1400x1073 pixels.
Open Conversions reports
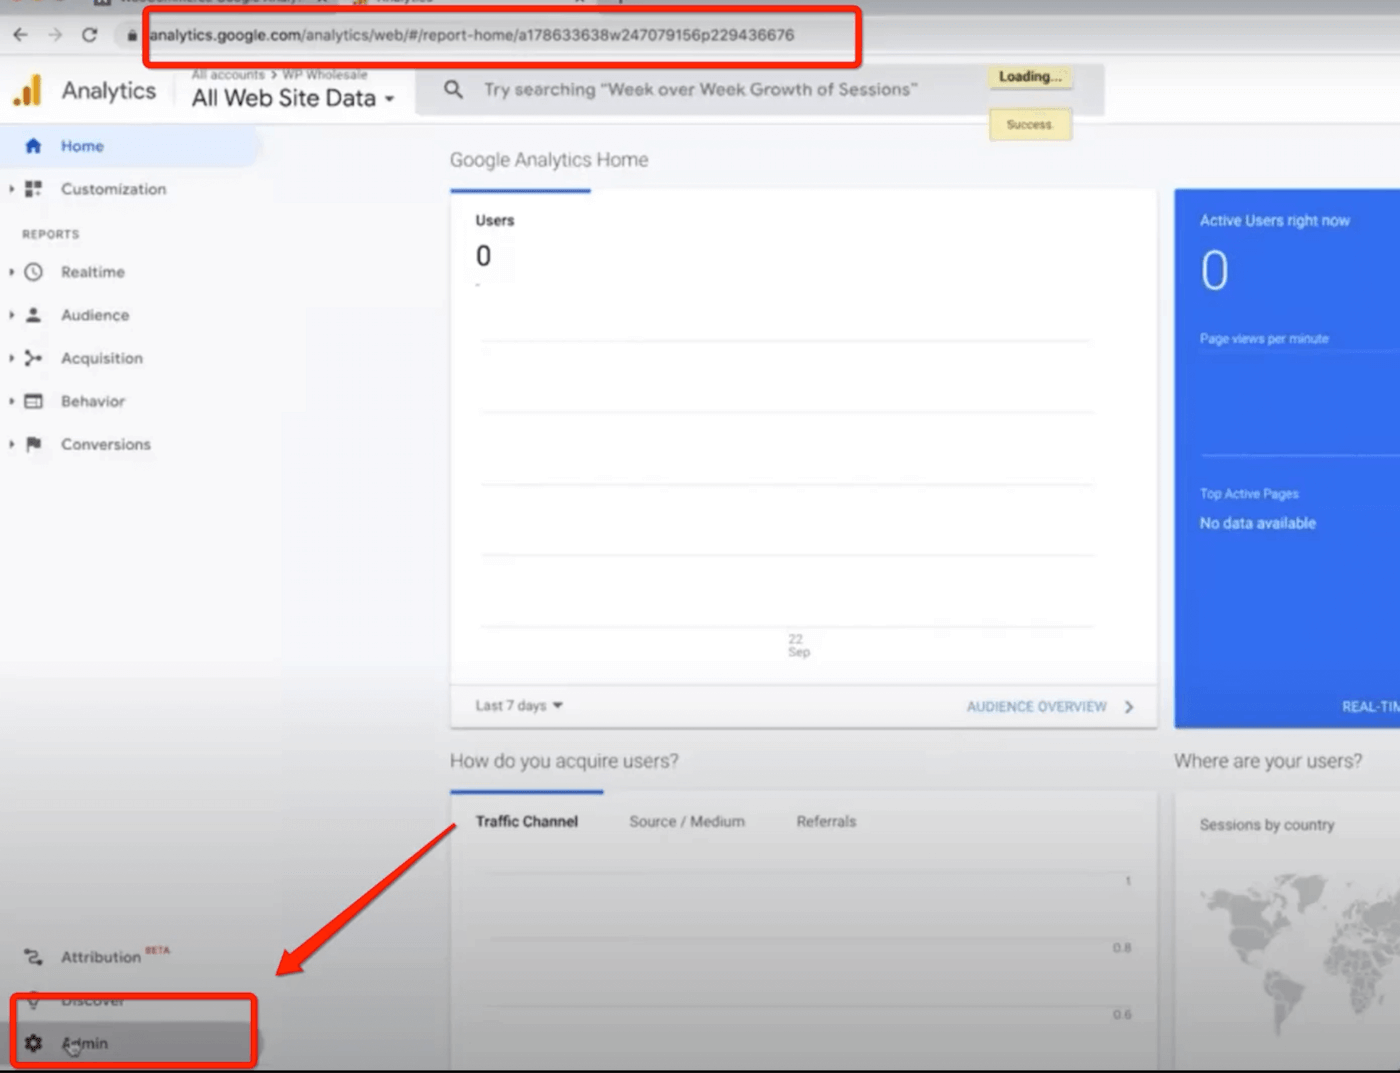pyautogui.click(x=106, y=444)
